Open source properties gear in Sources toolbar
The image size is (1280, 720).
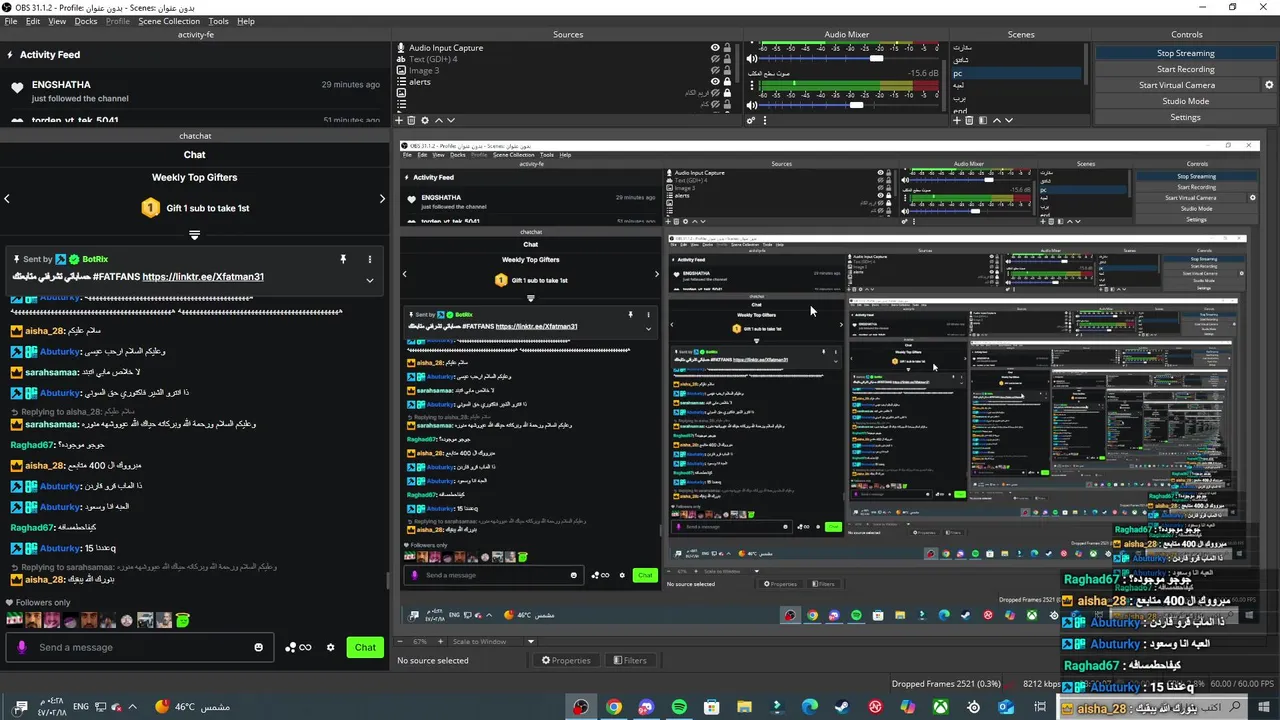pos(425,120)
